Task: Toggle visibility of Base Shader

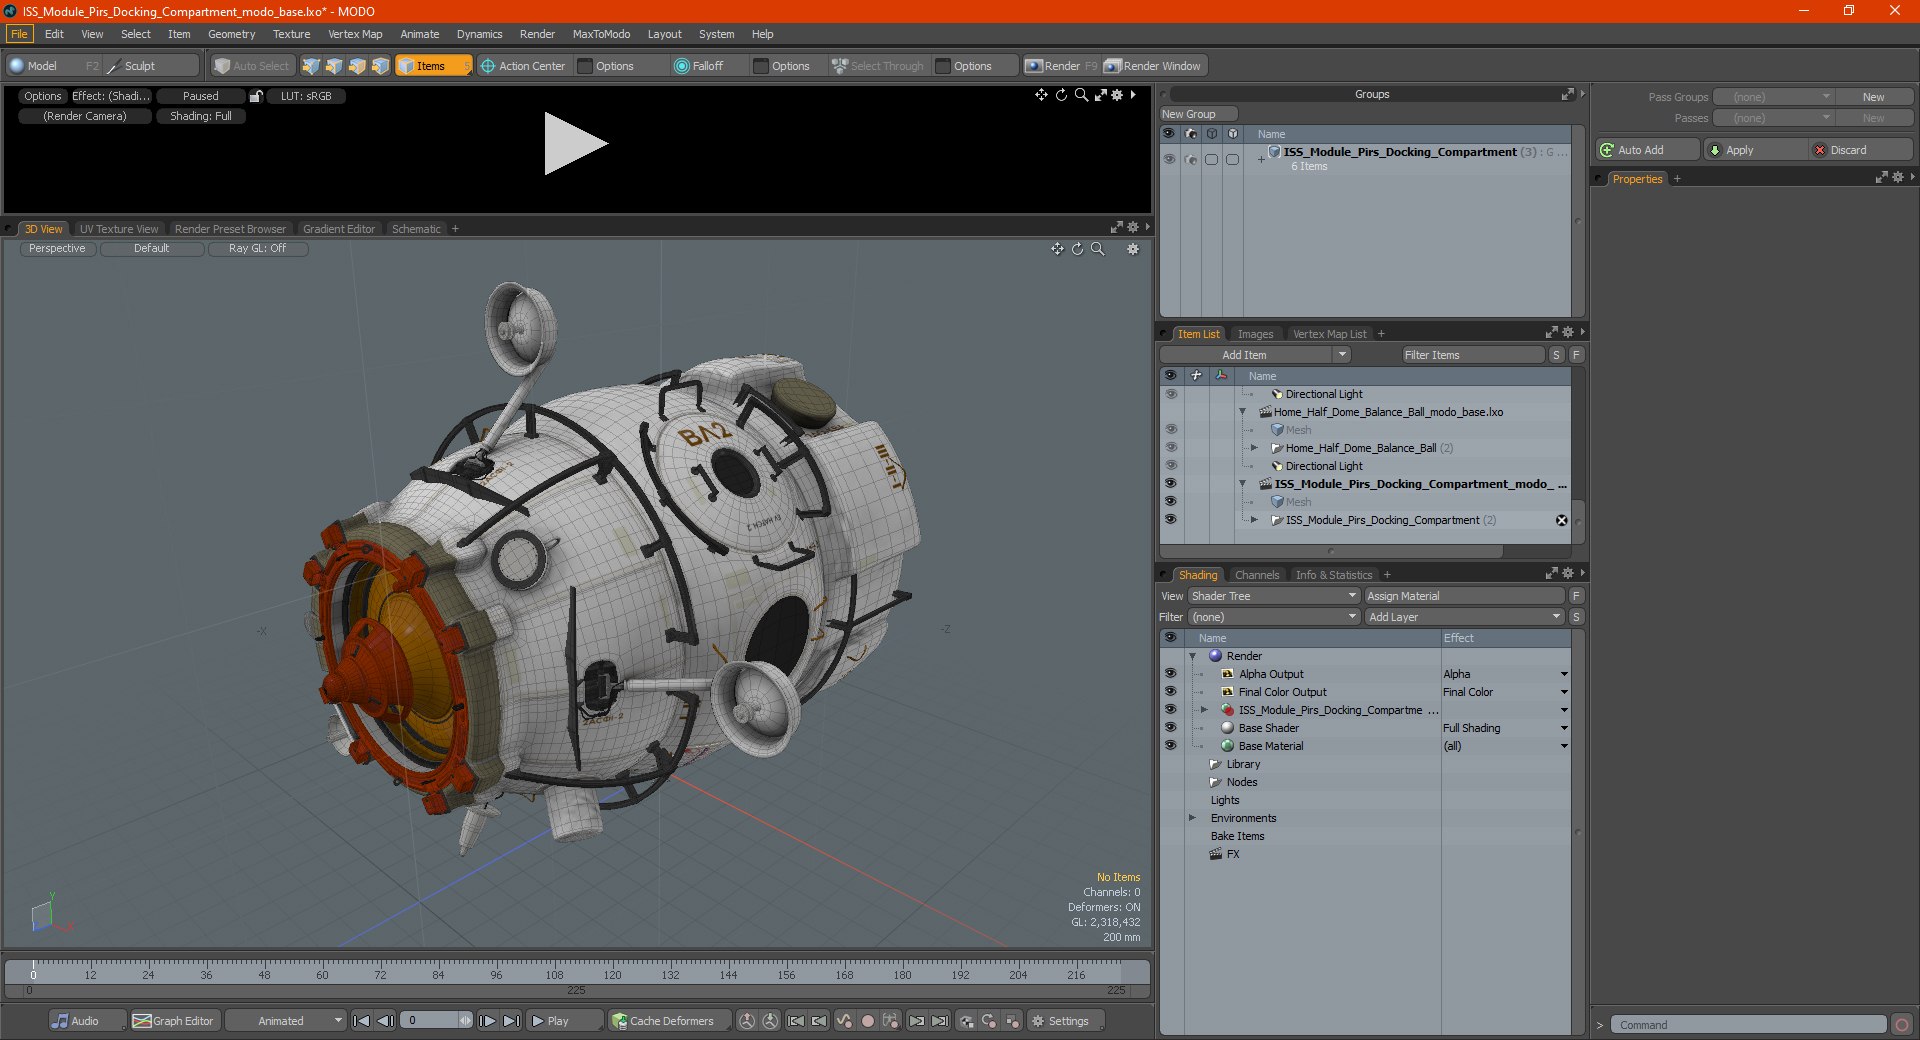Action: coord(1170,728)
